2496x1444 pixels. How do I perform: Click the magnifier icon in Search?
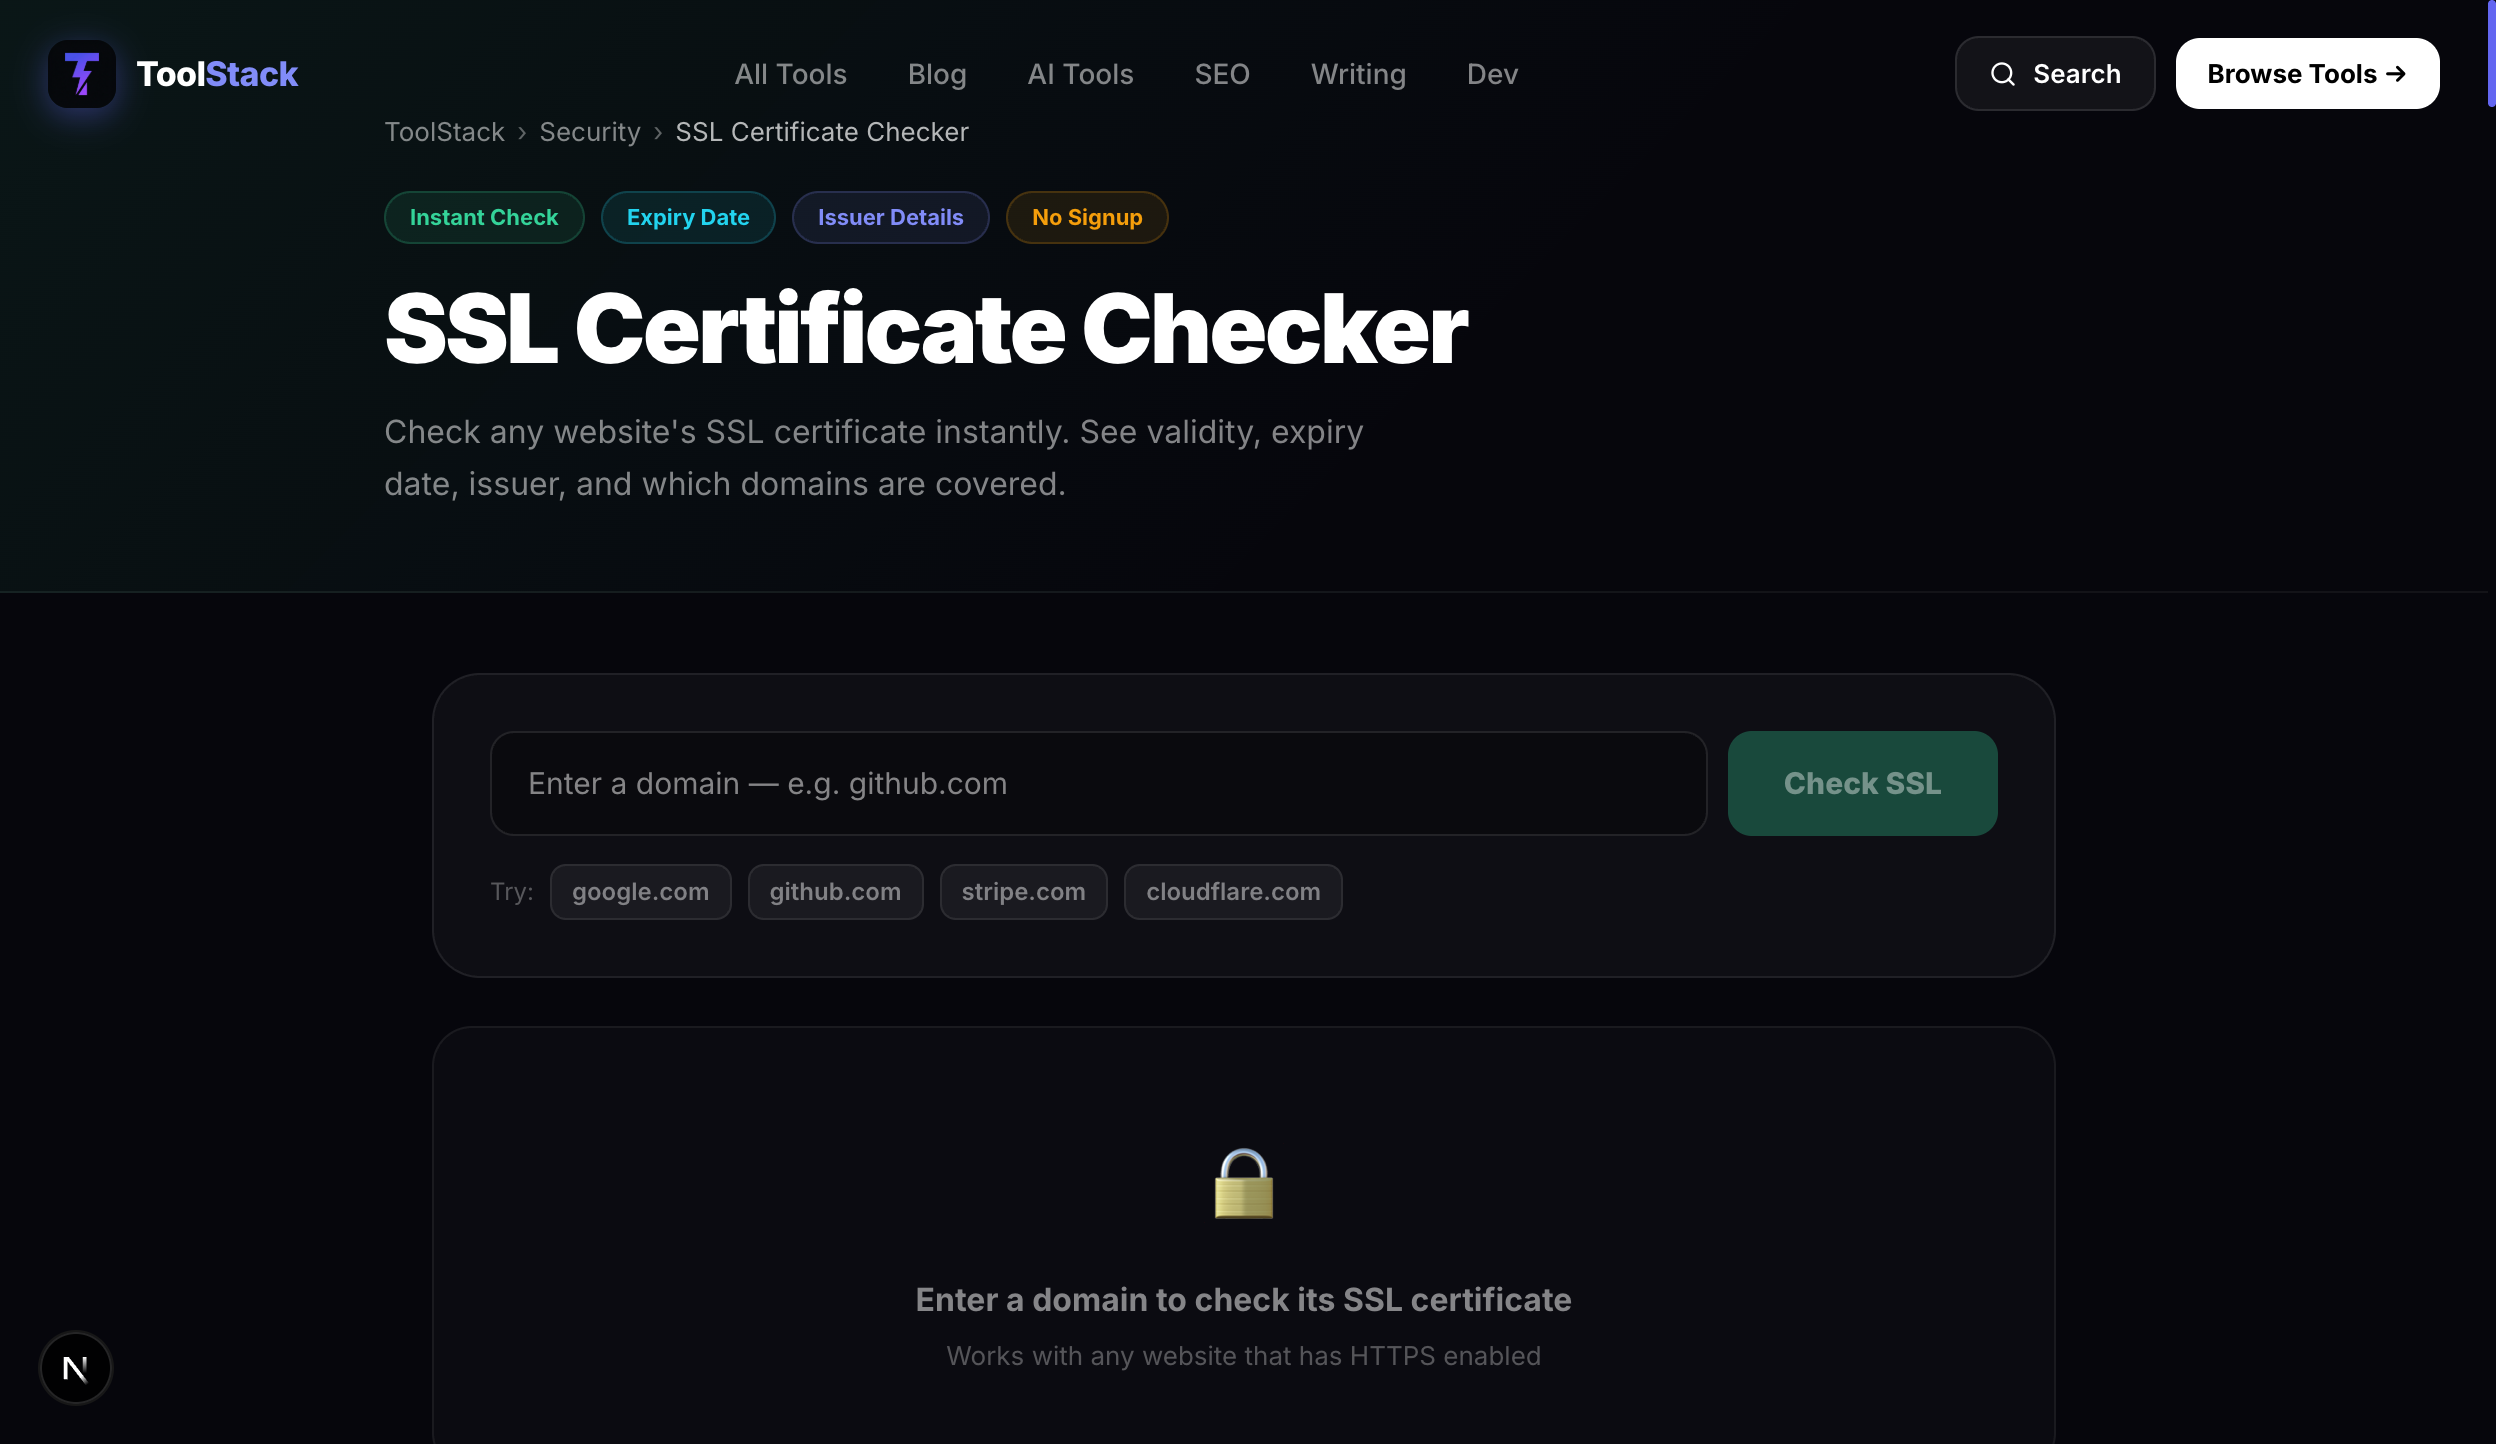pos(2002,74)
